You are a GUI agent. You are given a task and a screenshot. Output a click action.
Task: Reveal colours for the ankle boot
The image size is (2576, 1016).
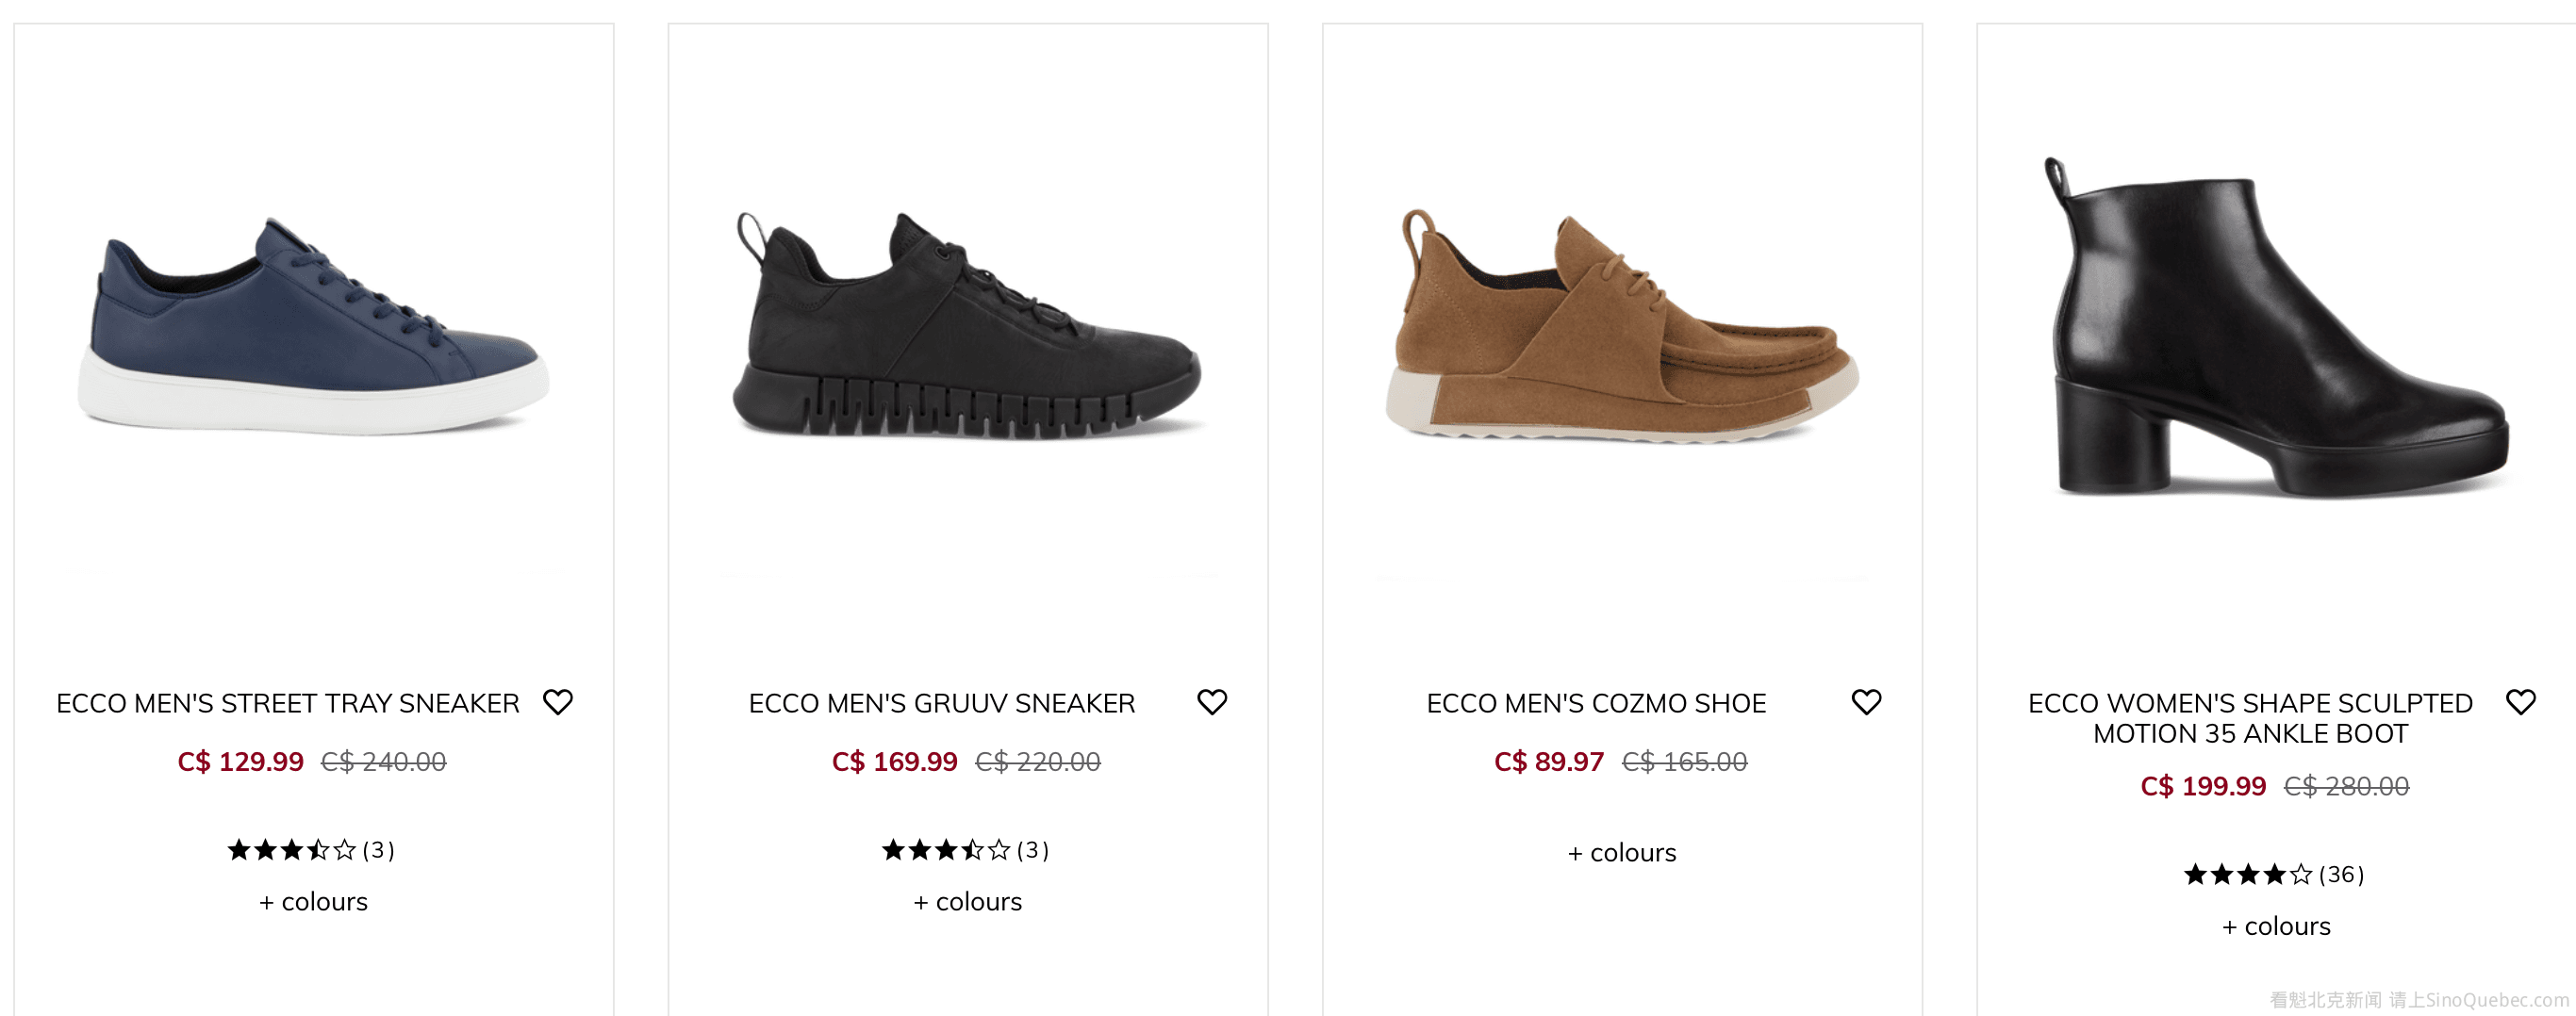[x=2276, y=927]
